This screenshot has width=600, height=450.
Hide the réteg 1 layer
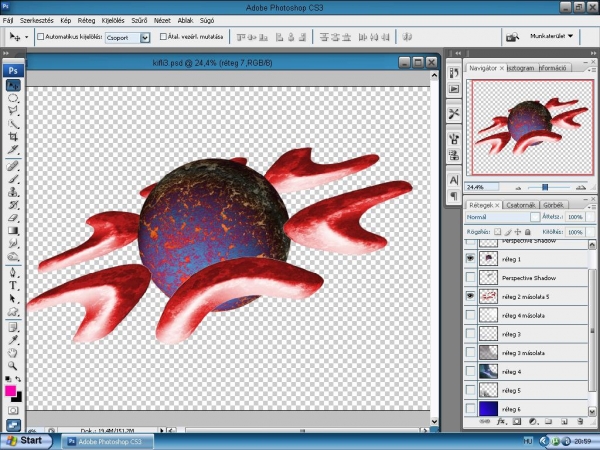(470, 259)
